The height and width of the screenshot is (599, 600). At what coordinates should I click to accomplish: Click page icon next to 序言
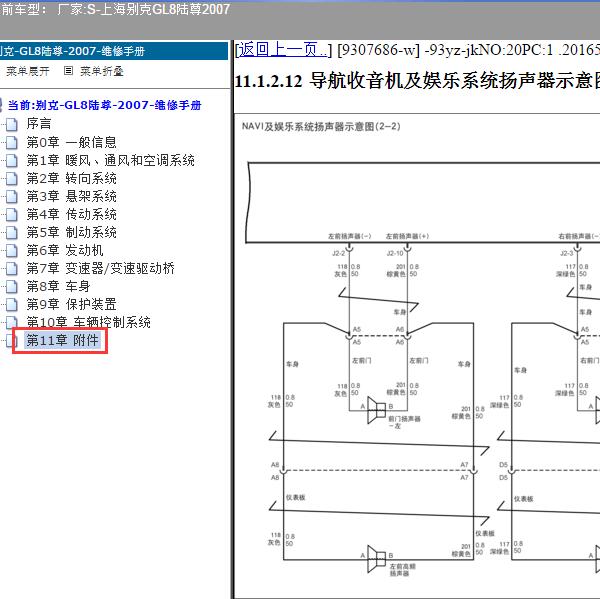point(12,124)
